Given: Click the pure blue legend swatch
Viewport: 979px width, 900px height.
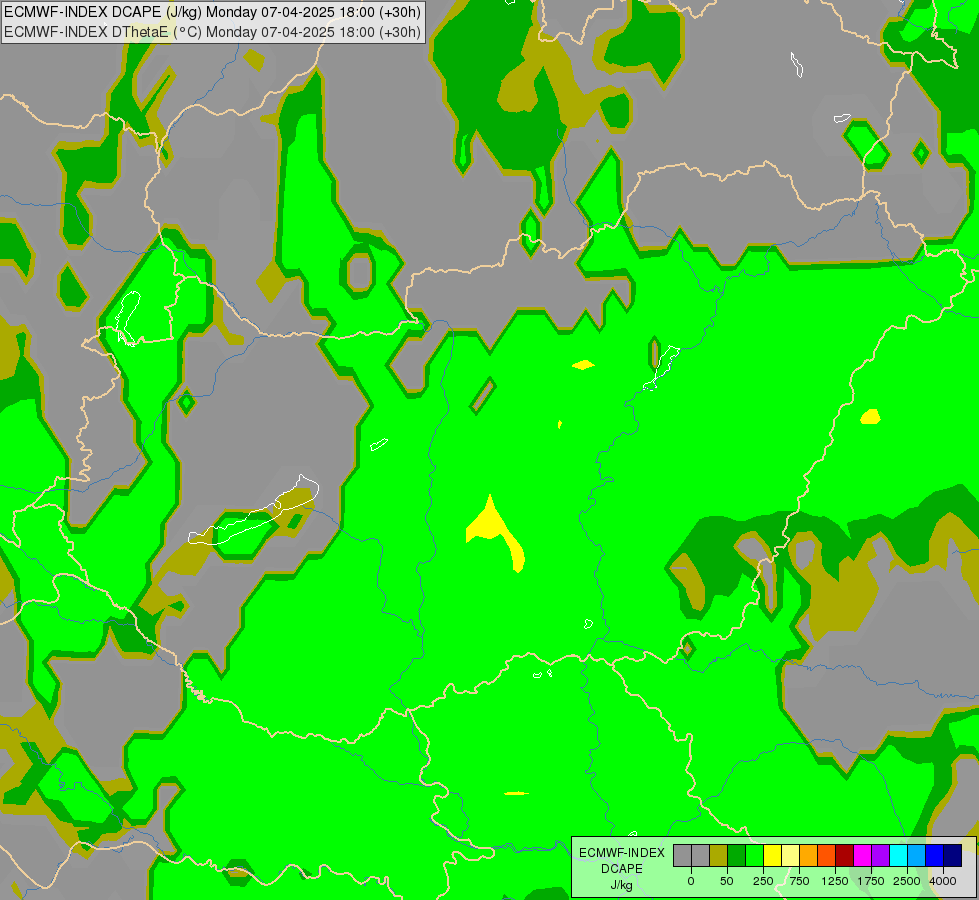Looking at the screenshot, I should (935, 856).
